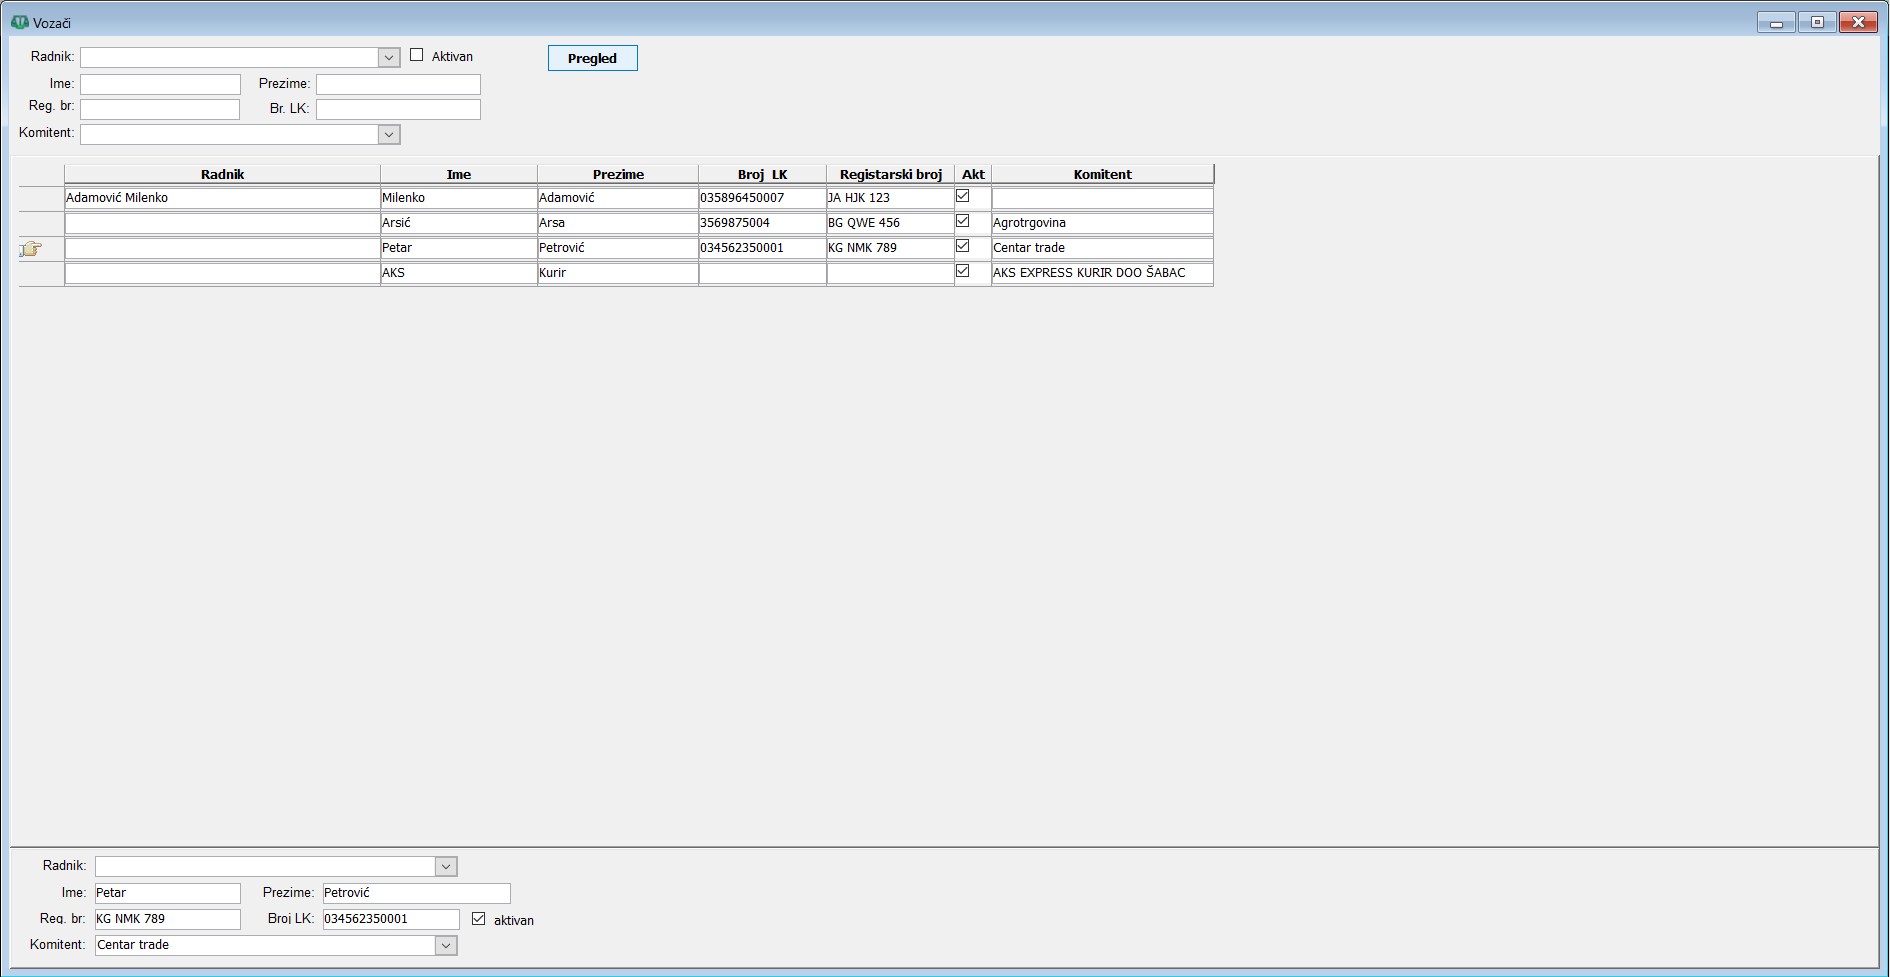Edit the Reg. br field containing KG NMK 789
Screen dimensions: 1890x977
pyautogui.click(x=167, y=919)
